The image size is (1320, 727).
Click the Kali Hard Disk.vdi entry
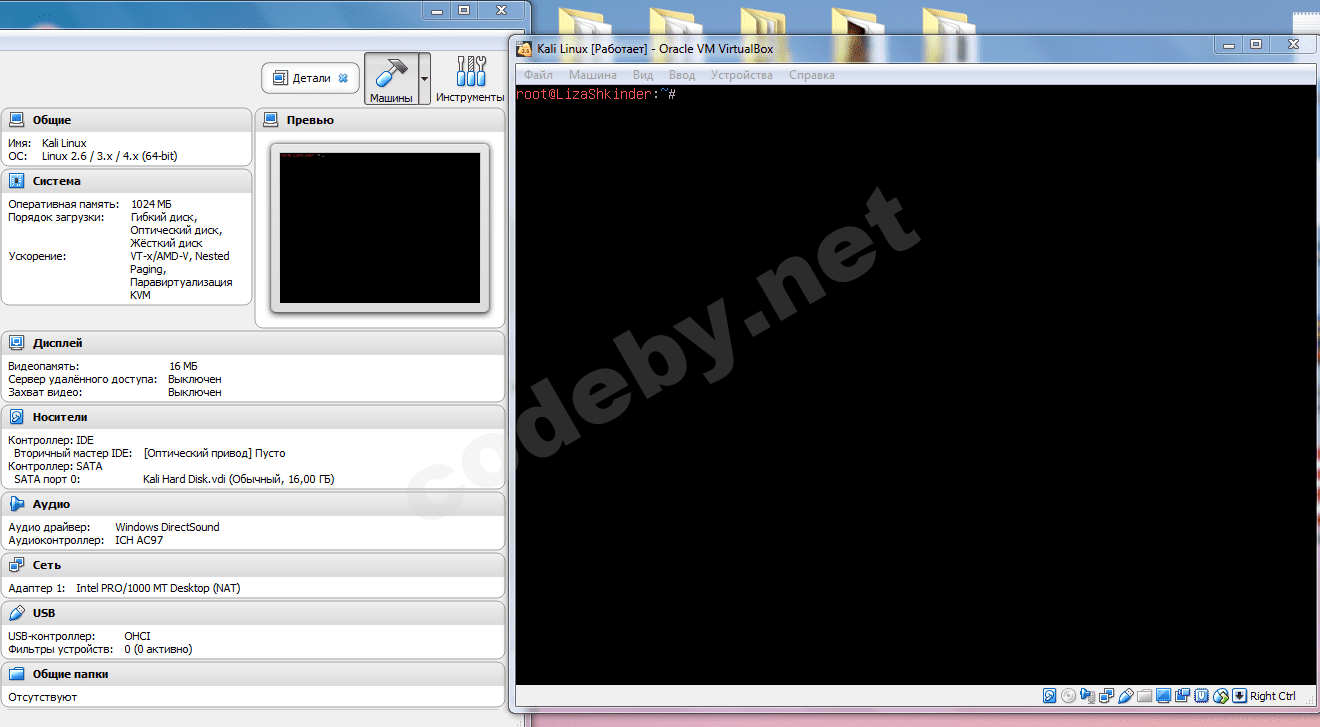pos(239,479)
